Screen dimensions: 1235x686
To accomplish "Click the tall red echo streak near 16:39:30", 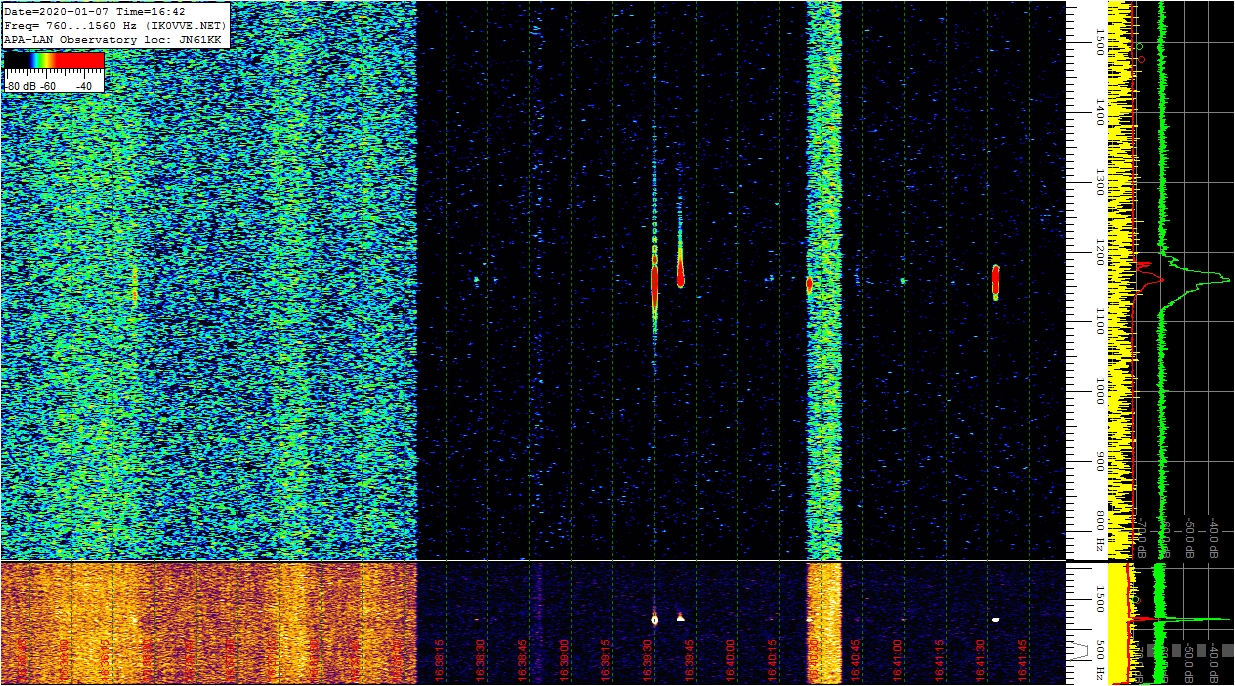I will point(655,285).
